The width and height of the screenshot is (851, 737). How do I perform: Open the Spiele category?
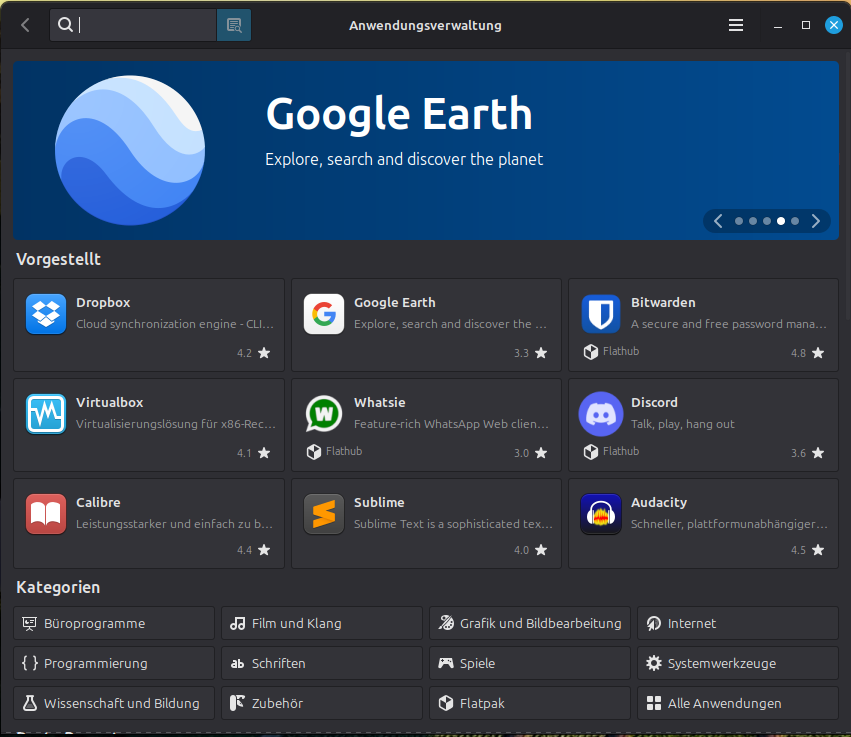pyautogui.click(x=530, y=663)
